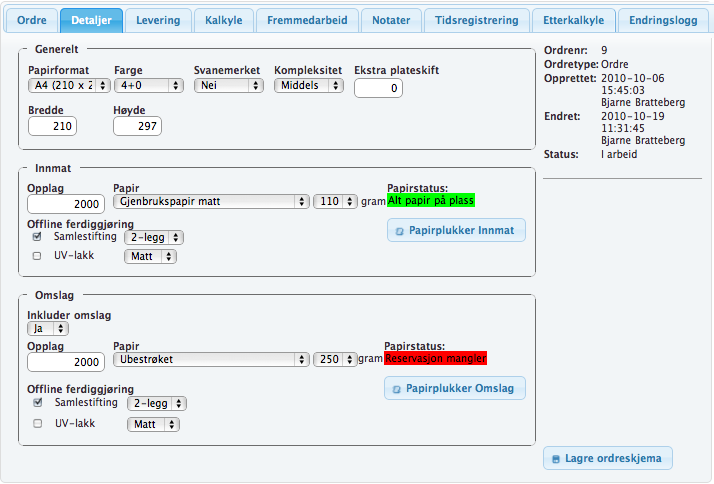Open the Tidsregistrering tab
The height and width of the screenshot is (484, 714).
pos(476,20)
